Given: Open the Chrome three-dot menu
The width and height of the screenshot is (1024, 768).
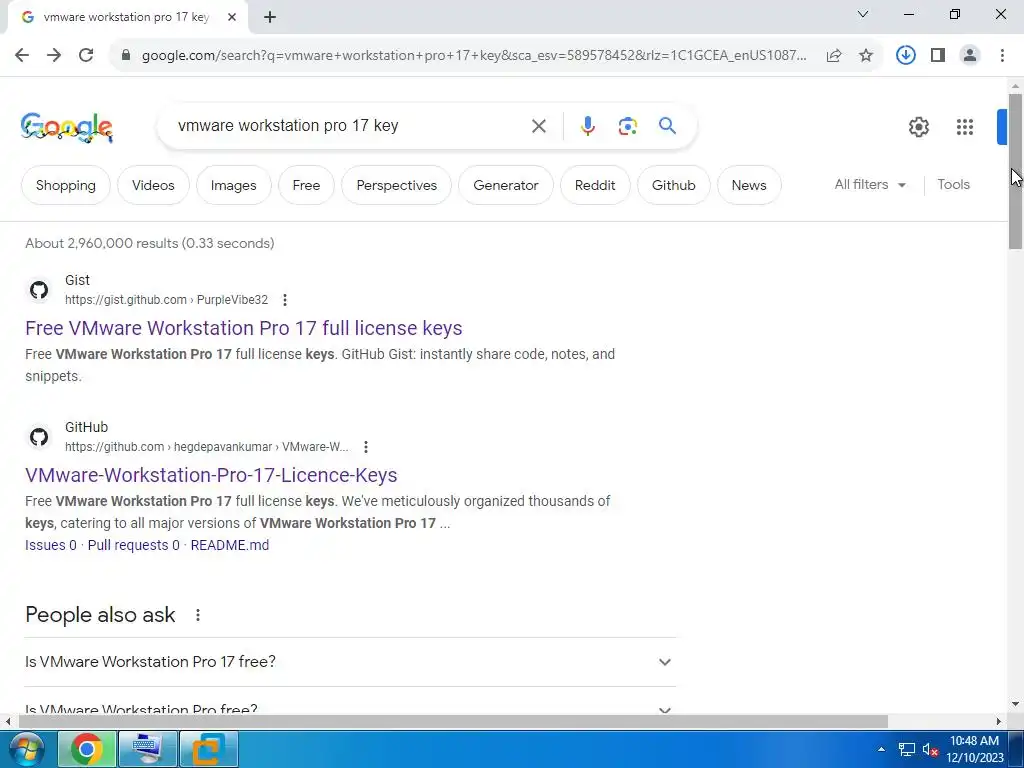Looking at the screenshot, I should click(x=1002, y=55).
